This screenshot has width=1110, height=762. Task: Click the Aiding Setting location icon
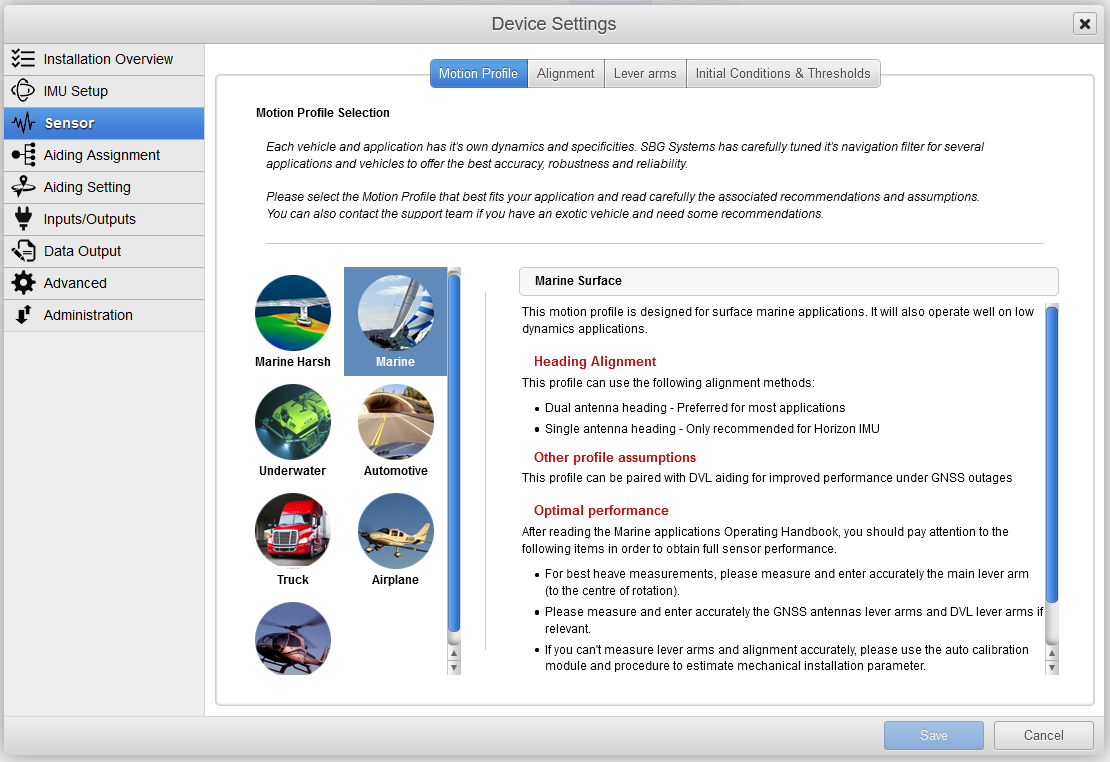click(x=23, y=186)
